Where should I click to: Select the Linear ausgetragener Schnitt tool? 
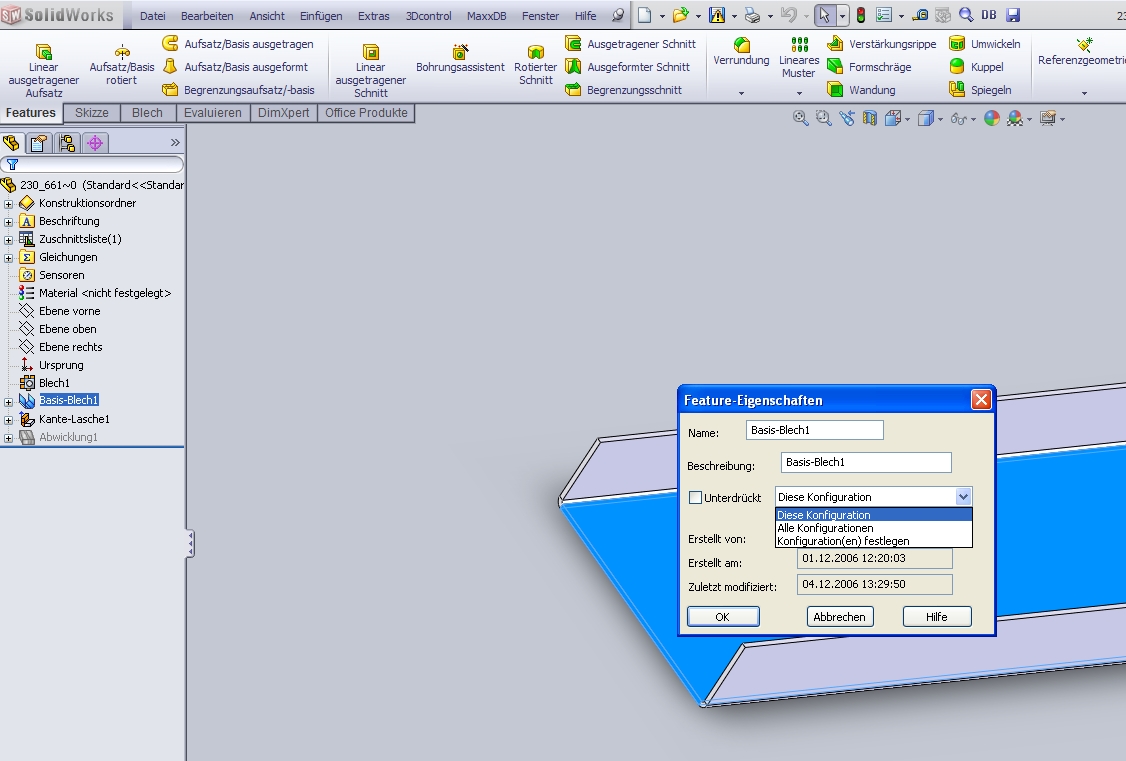point(371,70)
